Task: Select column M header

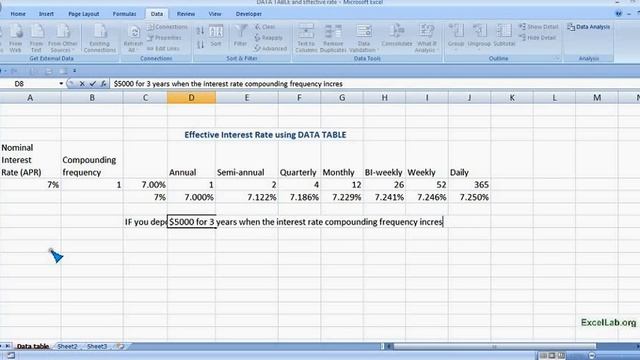Action: (597, 98)
